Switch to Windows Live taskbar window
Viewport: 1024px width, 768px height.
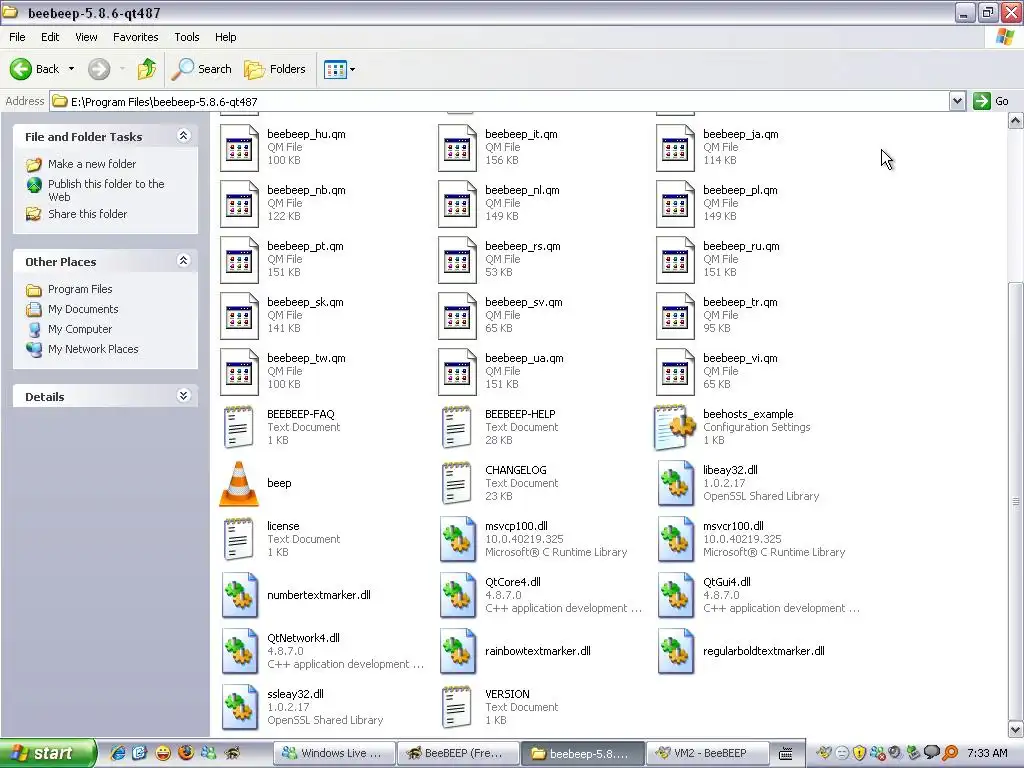(334, 753)
